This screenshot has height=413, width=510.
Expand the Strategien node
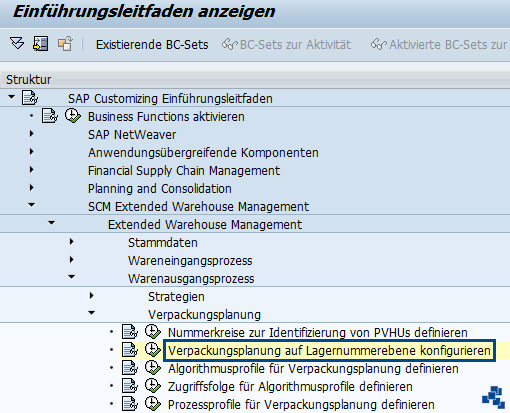pyautogui.click(x=92, y=296)
